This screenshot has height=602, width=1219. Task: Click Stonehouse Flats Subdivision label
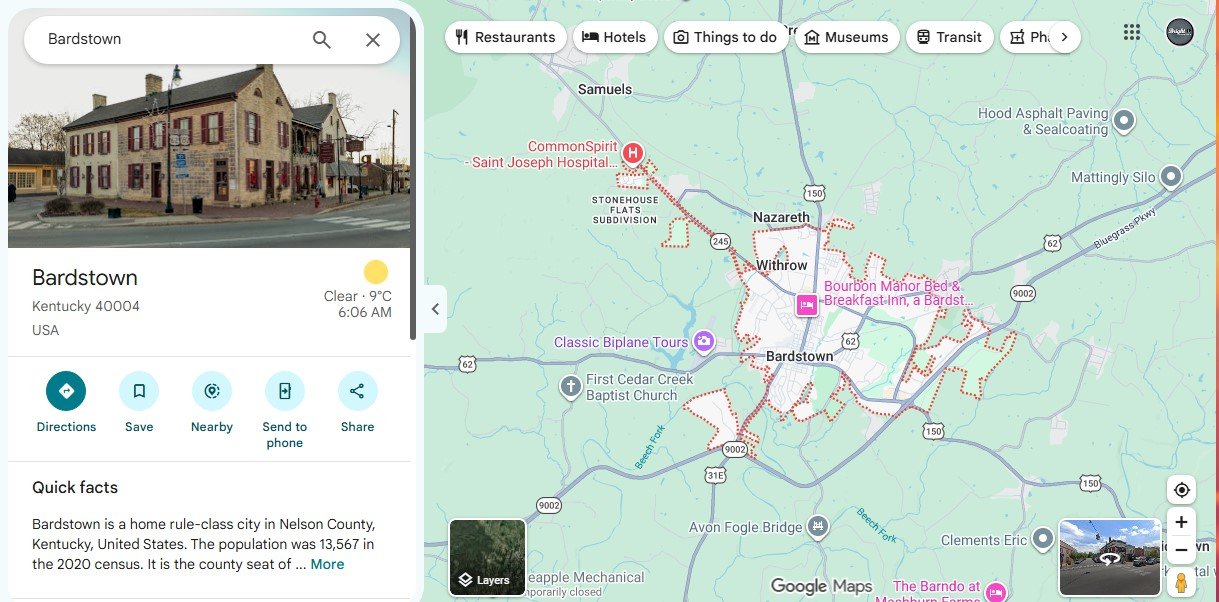(625, 209)
